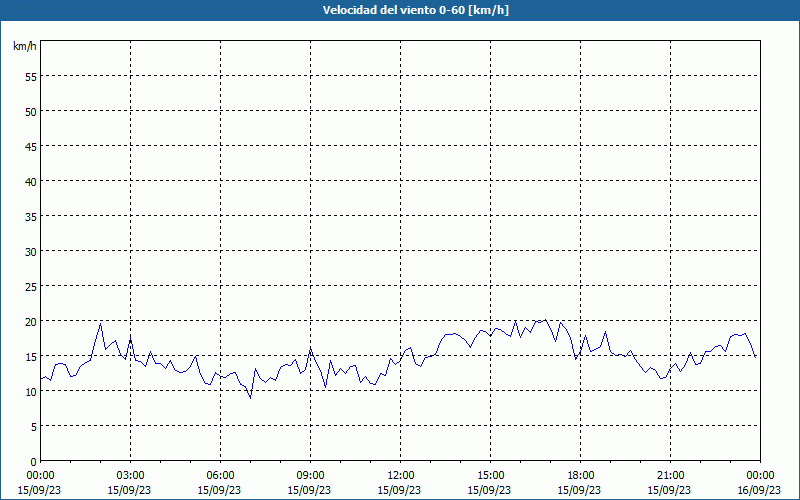Viewport: 800px width, 500px height.
Task: Click the wind speed peak near 02:00
Action: tap(101, 323)
